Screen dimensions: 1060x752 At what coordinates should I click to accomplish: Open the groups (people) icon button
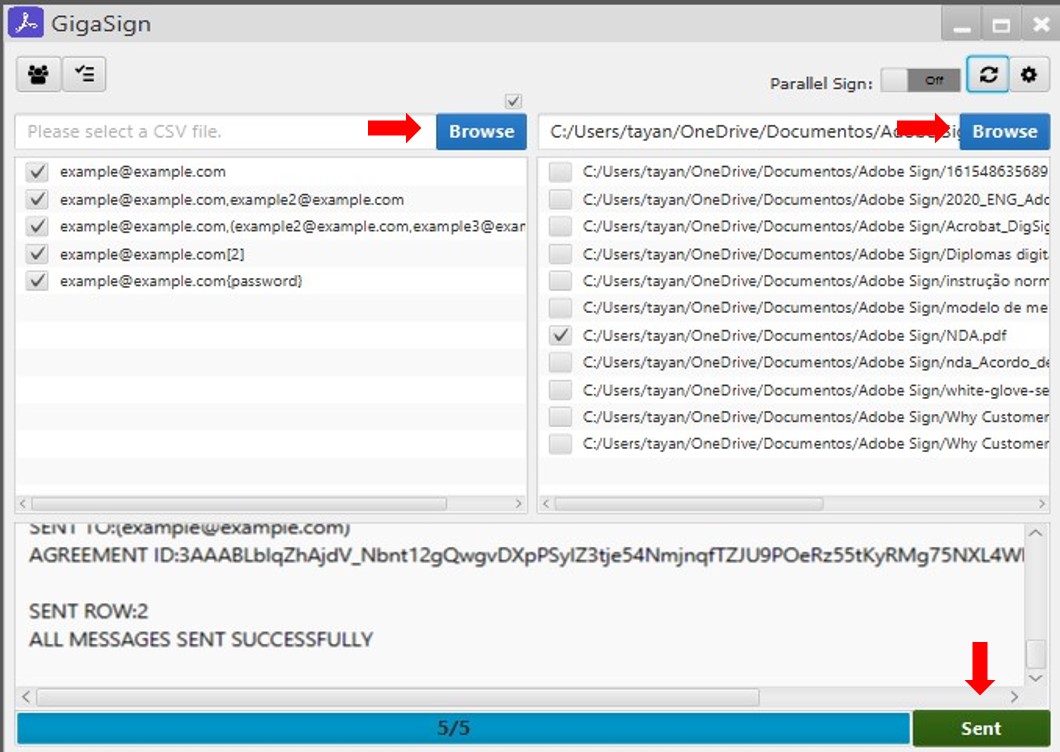[x=39, y=74]
